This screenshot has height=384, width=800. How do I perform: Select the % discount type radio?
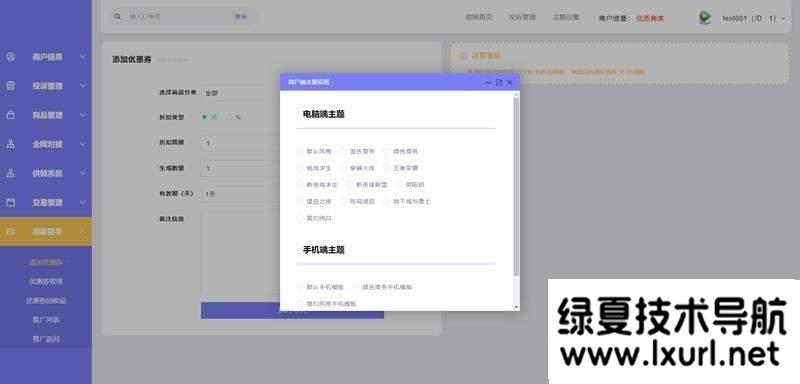point(229,117)
